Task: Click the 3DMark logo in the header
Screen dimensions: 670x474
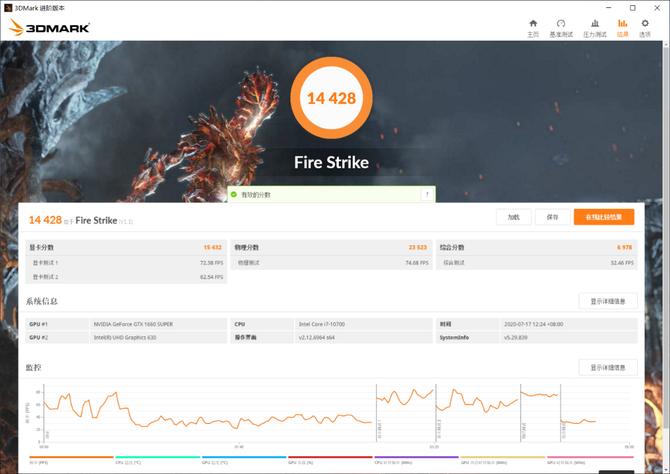Action: point(49,28)
